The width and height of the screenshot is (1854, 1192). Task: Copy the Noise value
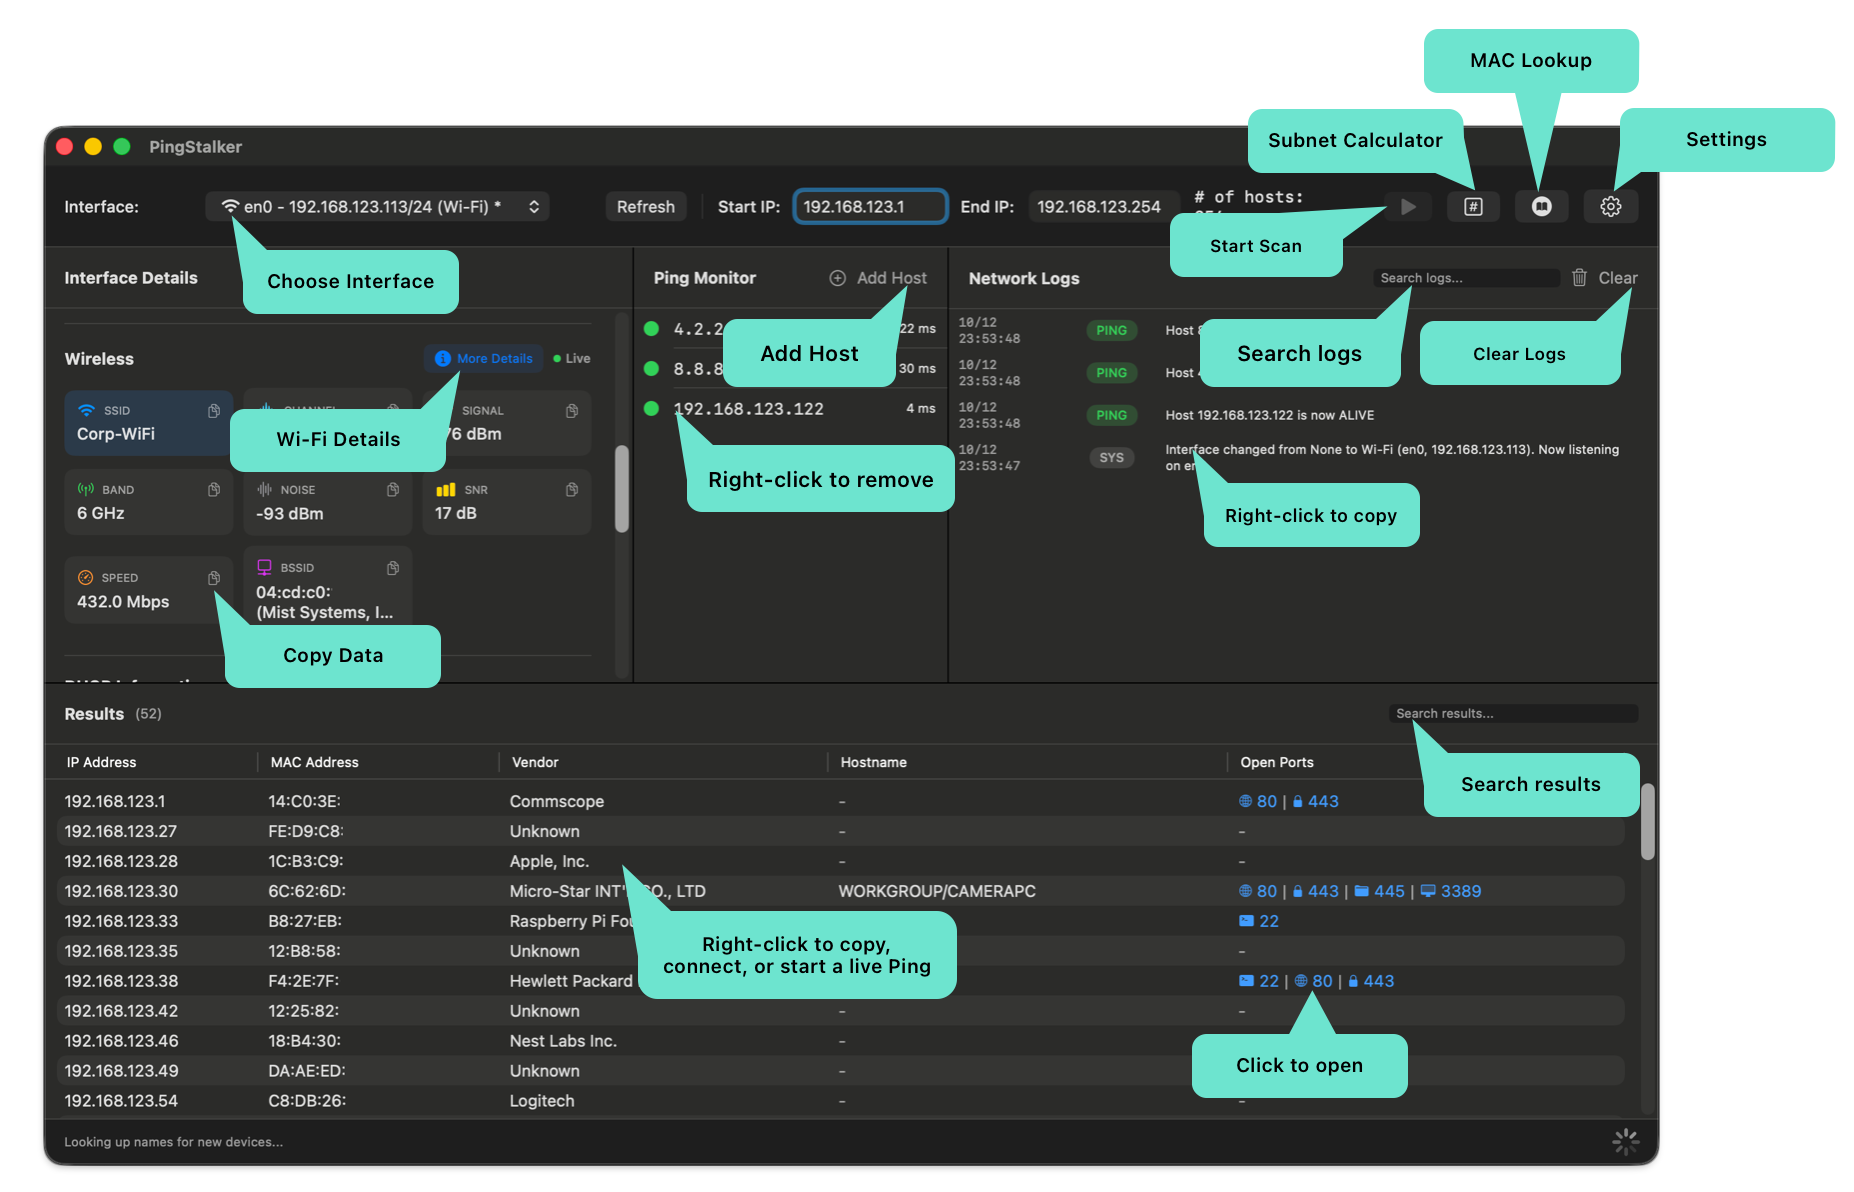393,490
